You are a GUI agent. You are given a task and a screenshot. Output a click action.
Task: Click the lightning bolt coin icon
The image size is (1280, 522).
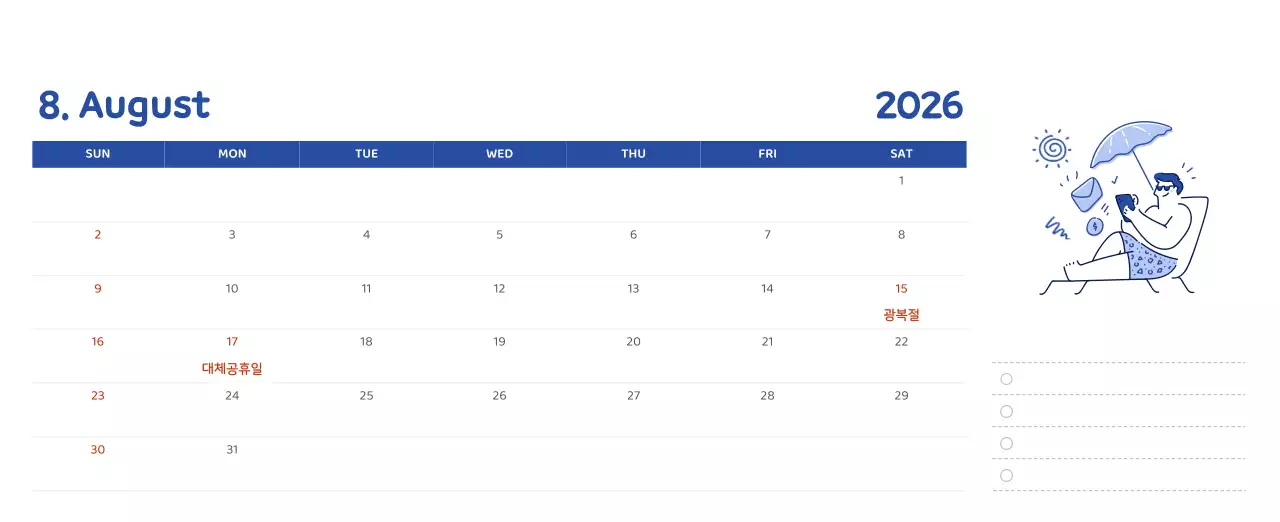coord(1095,227)
